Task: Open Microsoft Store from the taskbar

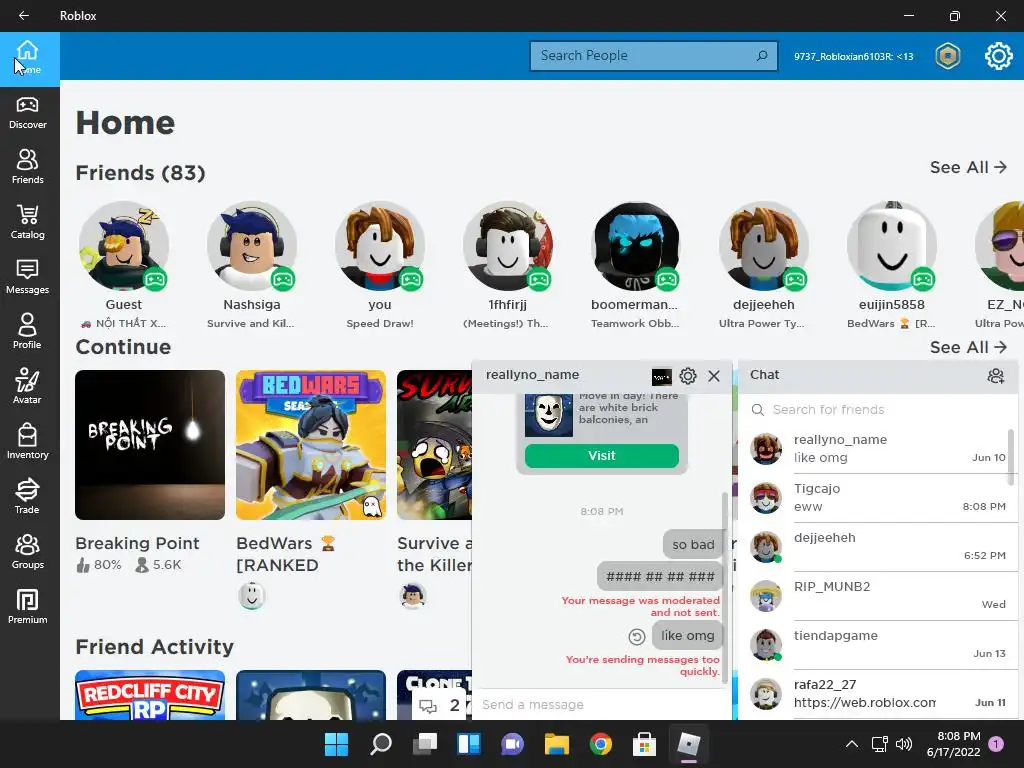Action: pos(645,744)
